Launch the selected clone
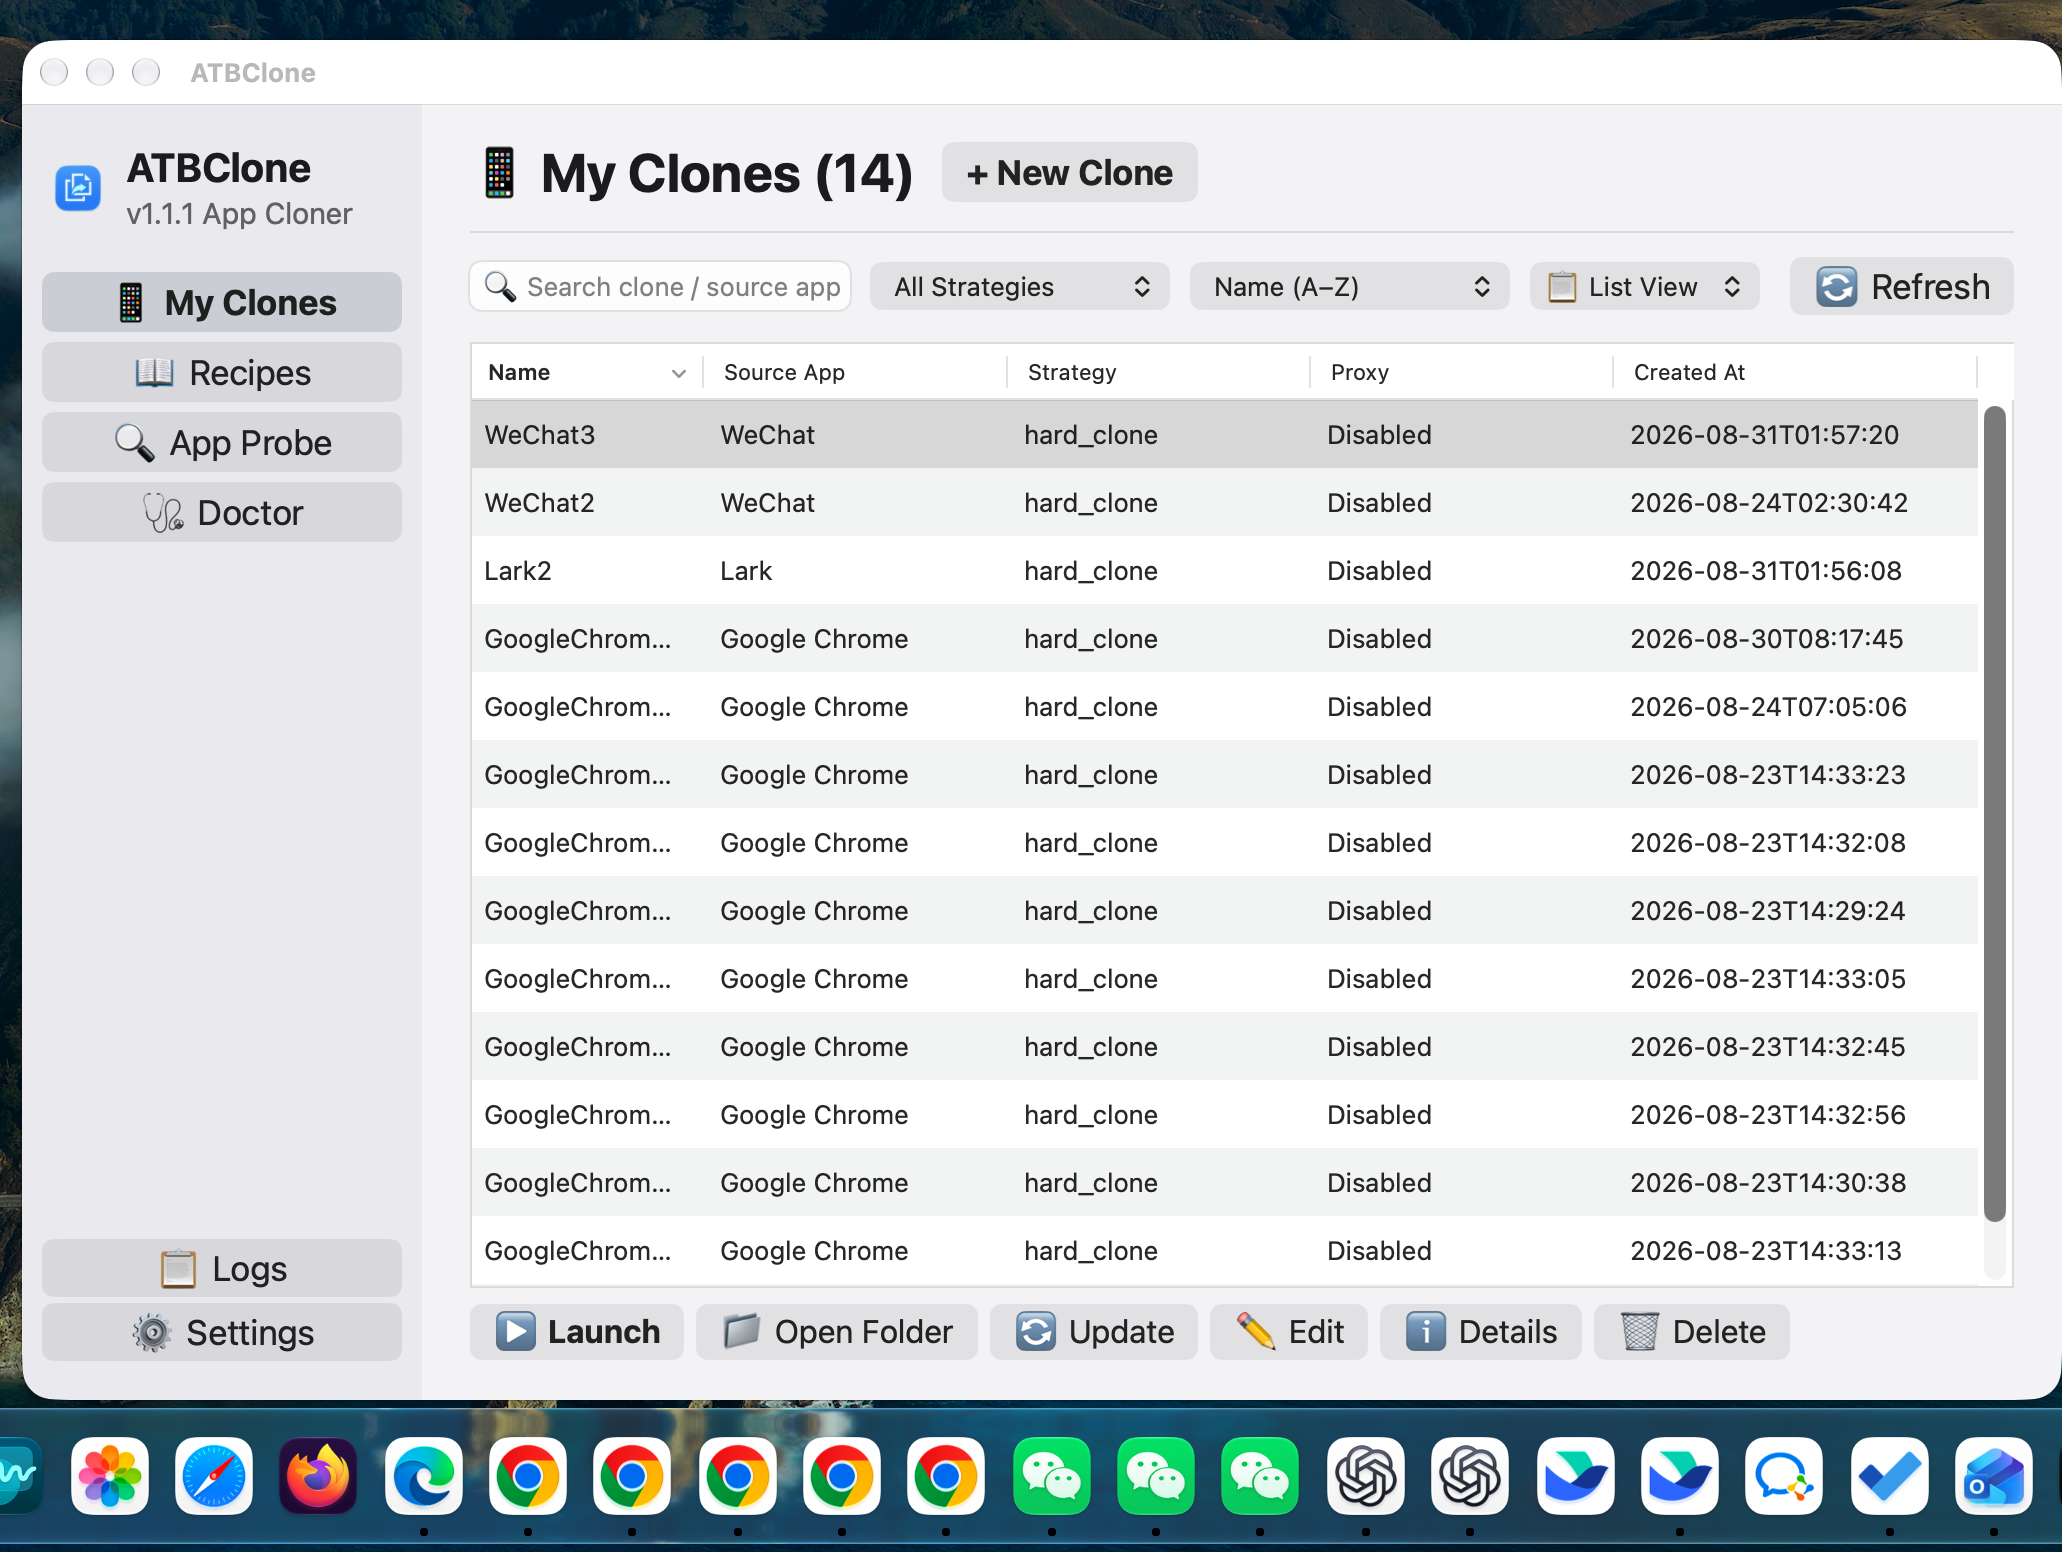 coord(577,1331)
